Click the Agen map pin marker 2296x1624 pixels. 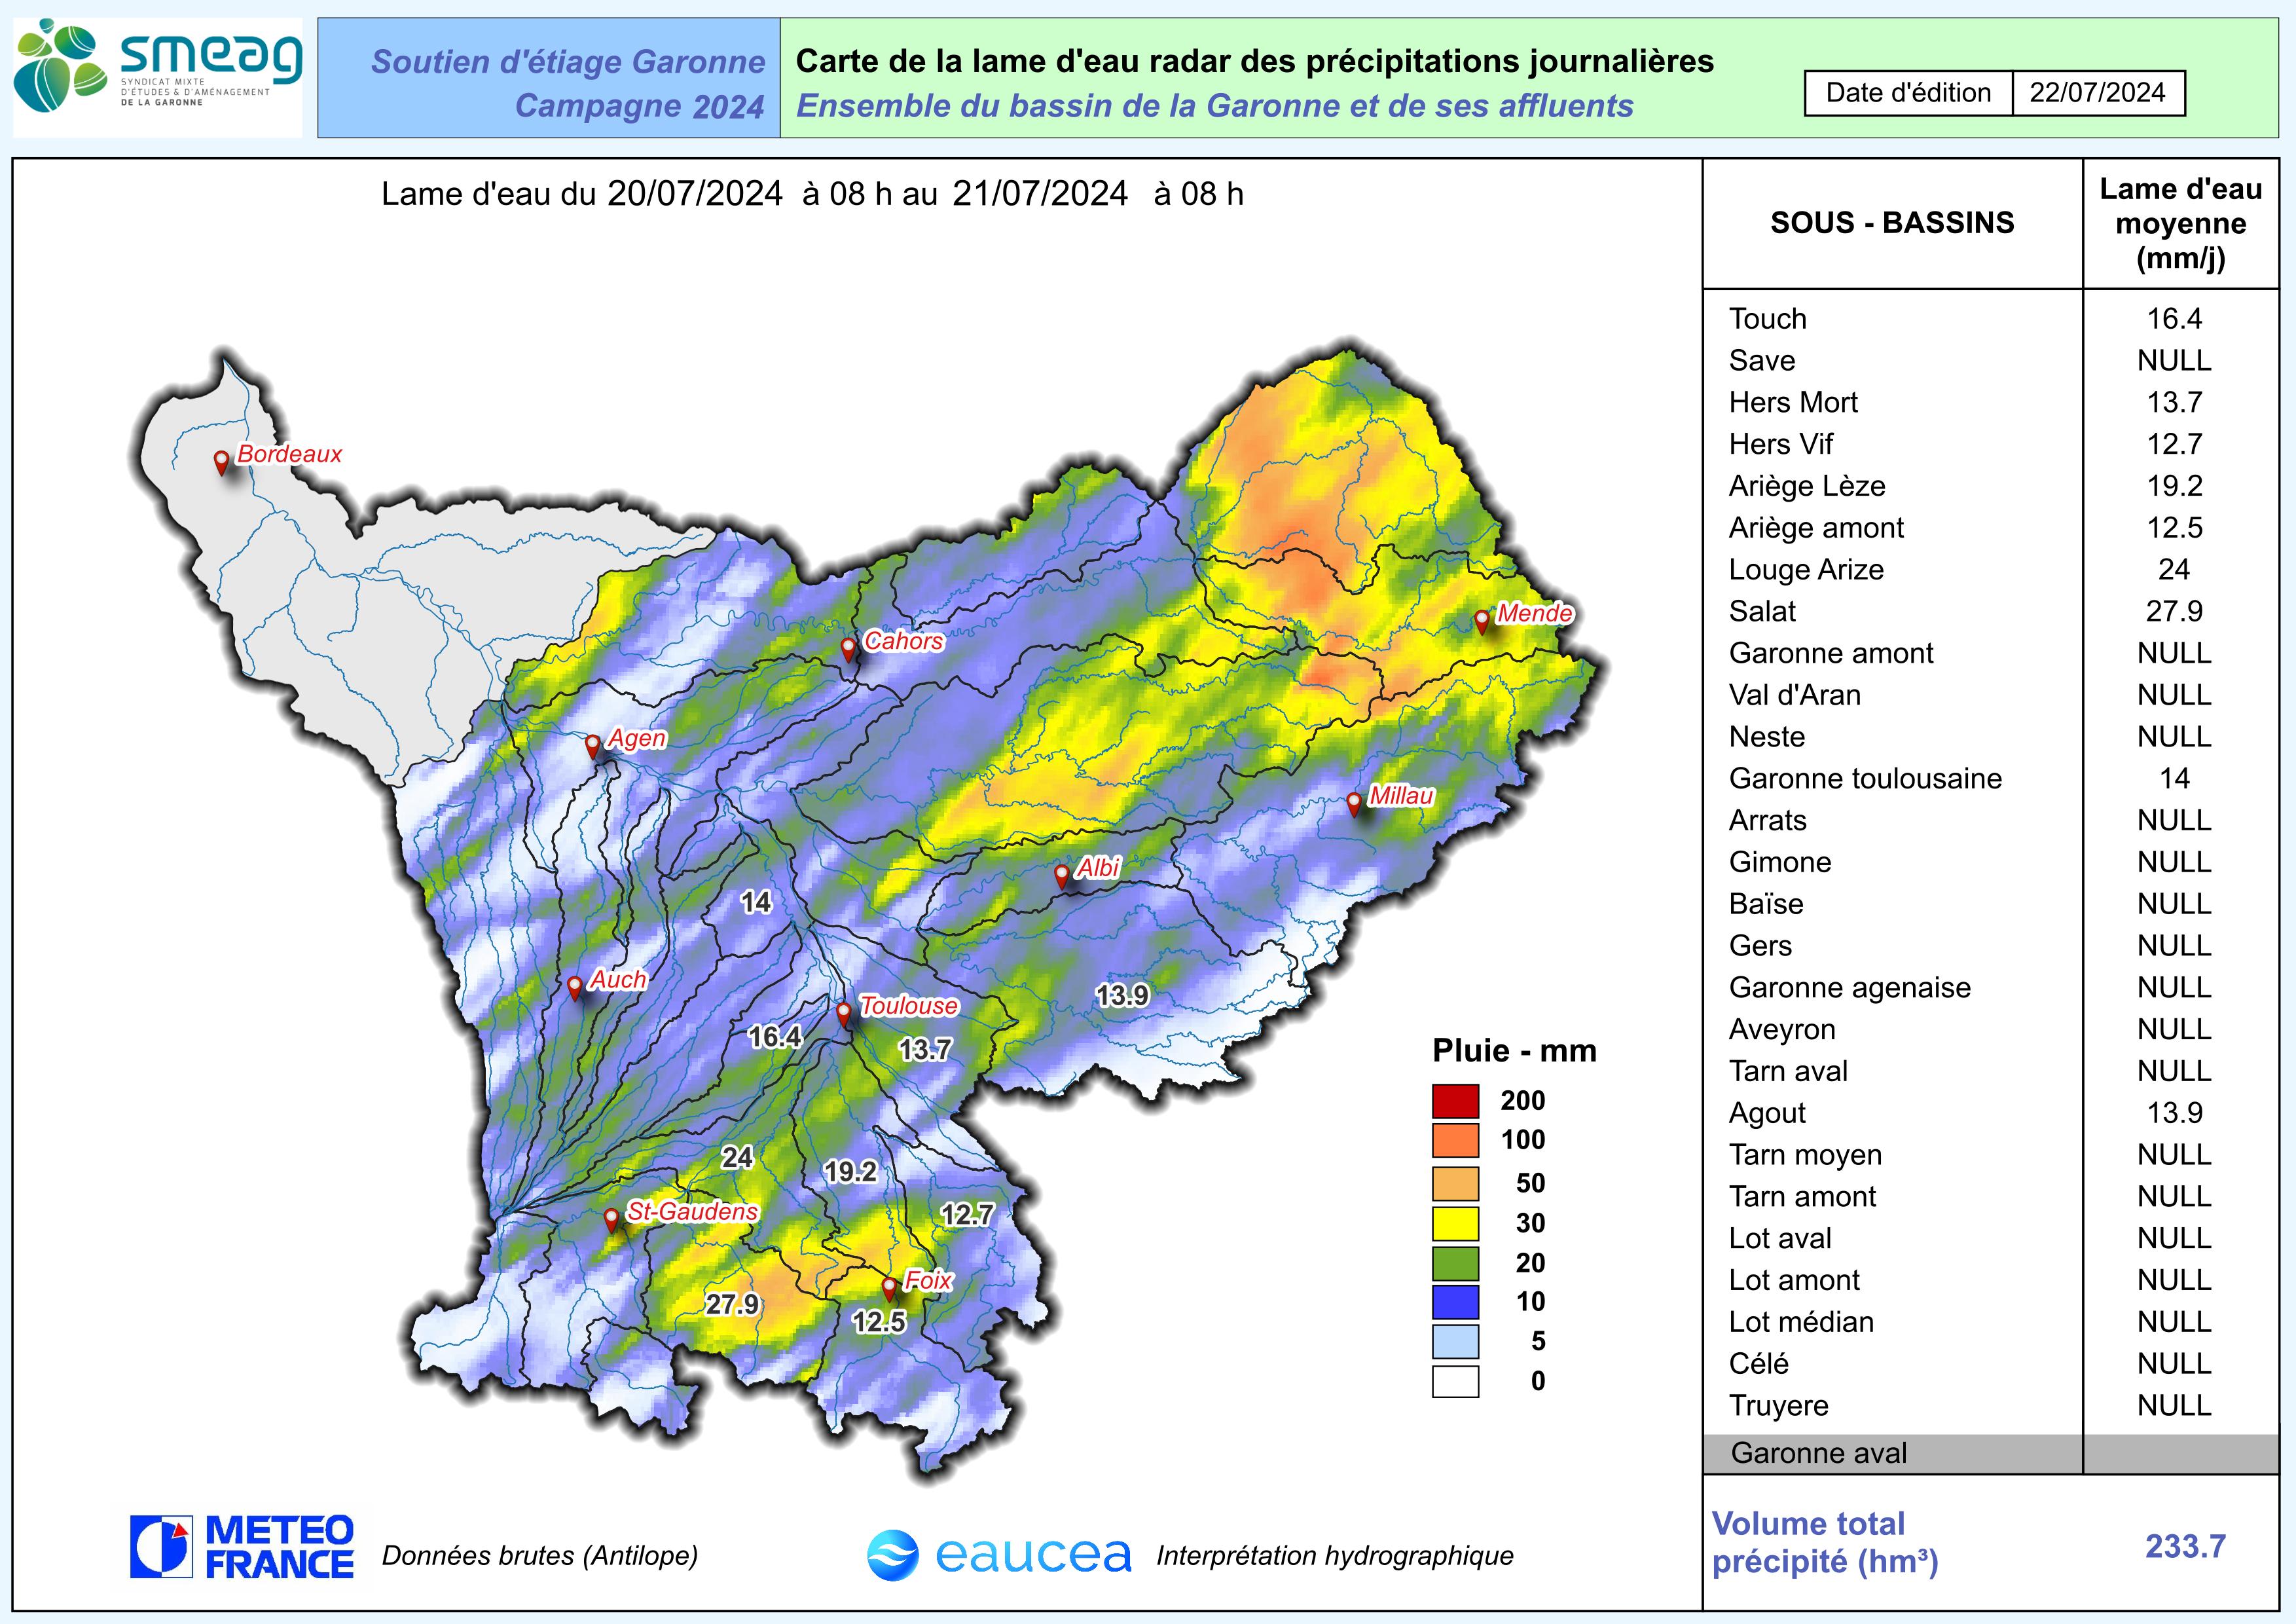click(592, 746)
